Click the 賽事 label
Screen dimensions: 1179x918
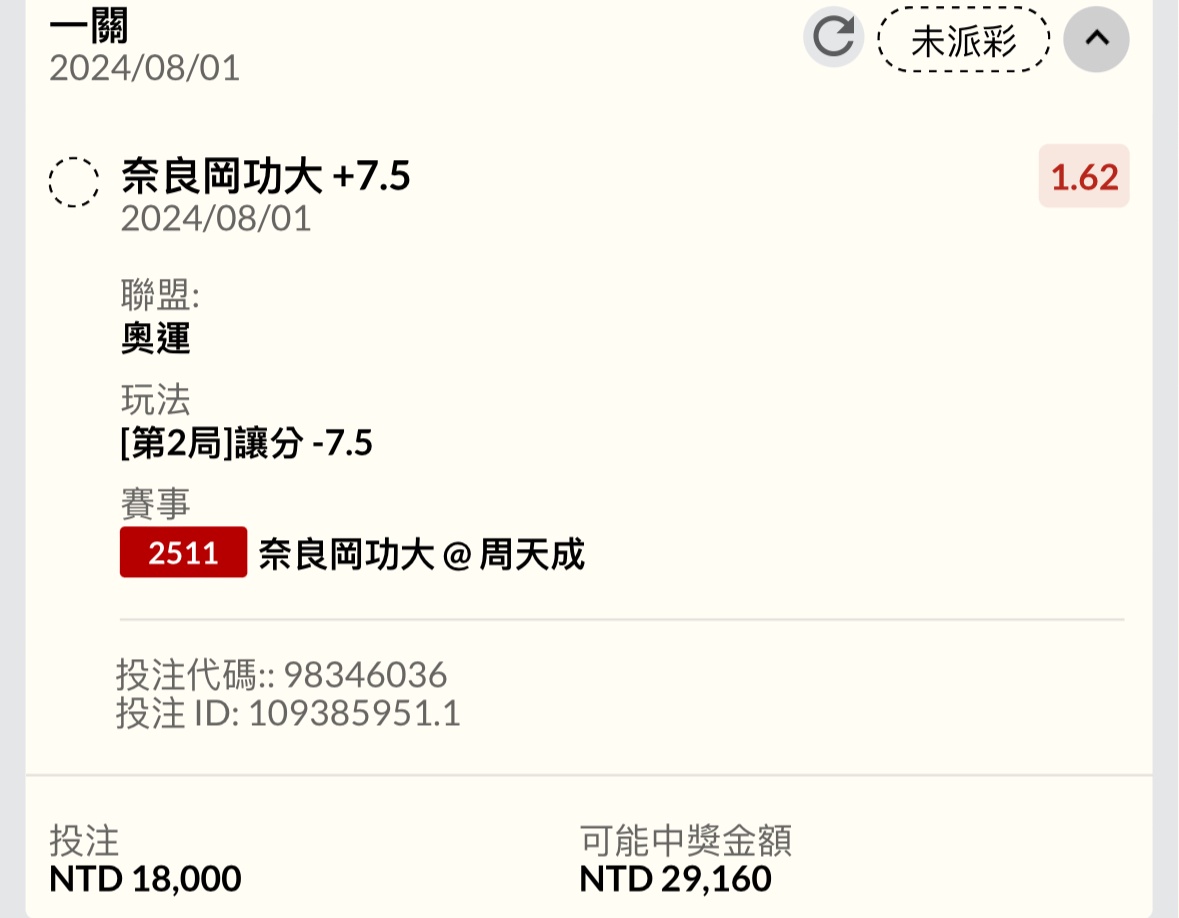tap(155, 504)
